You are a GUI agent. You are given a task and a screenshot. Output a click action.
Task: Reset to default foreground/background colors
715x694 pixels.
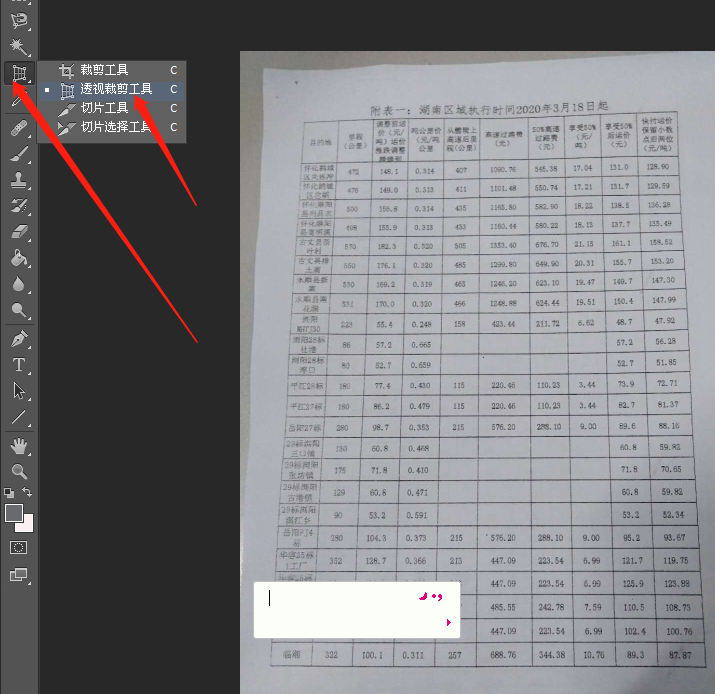tap(9, 492)
